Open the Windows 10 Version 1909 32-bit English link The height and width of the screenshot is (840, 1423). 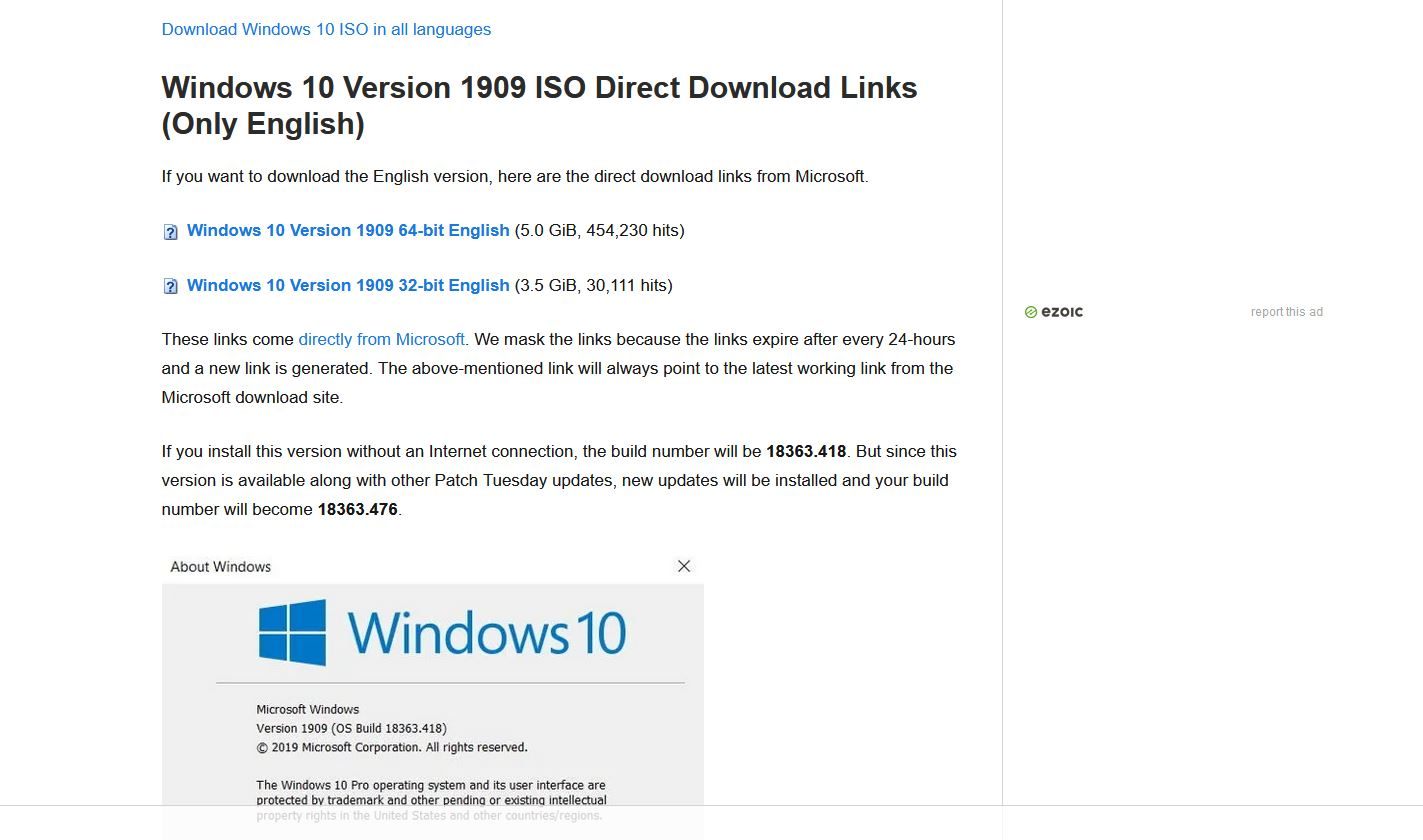click(347, 286)
